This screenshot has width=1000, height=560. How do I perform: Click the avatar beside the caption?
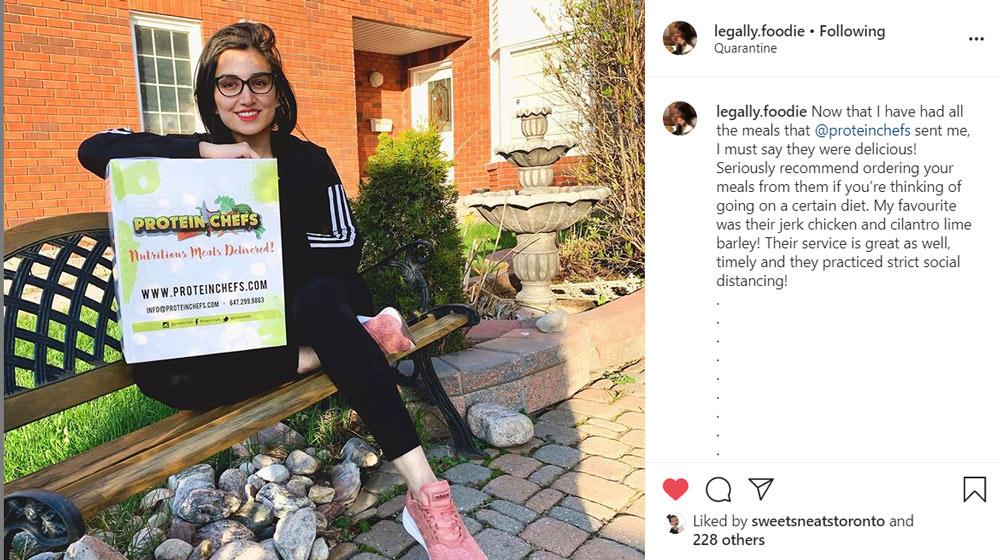tap(680, 118)
